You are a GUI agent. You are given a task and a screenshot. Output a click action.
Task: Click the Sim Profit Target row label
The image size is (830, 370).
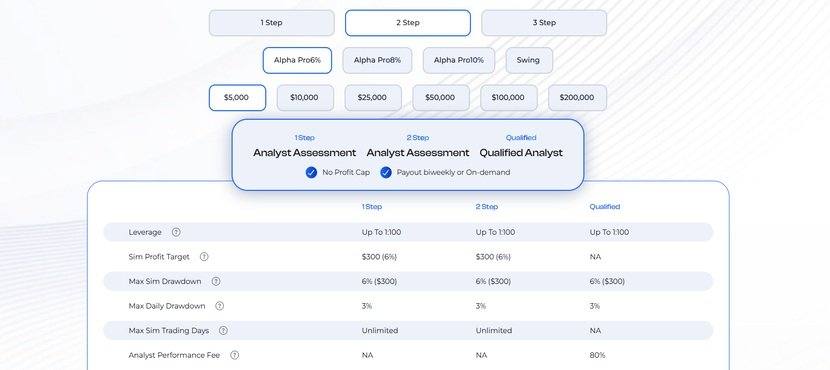tap(159, 257)
